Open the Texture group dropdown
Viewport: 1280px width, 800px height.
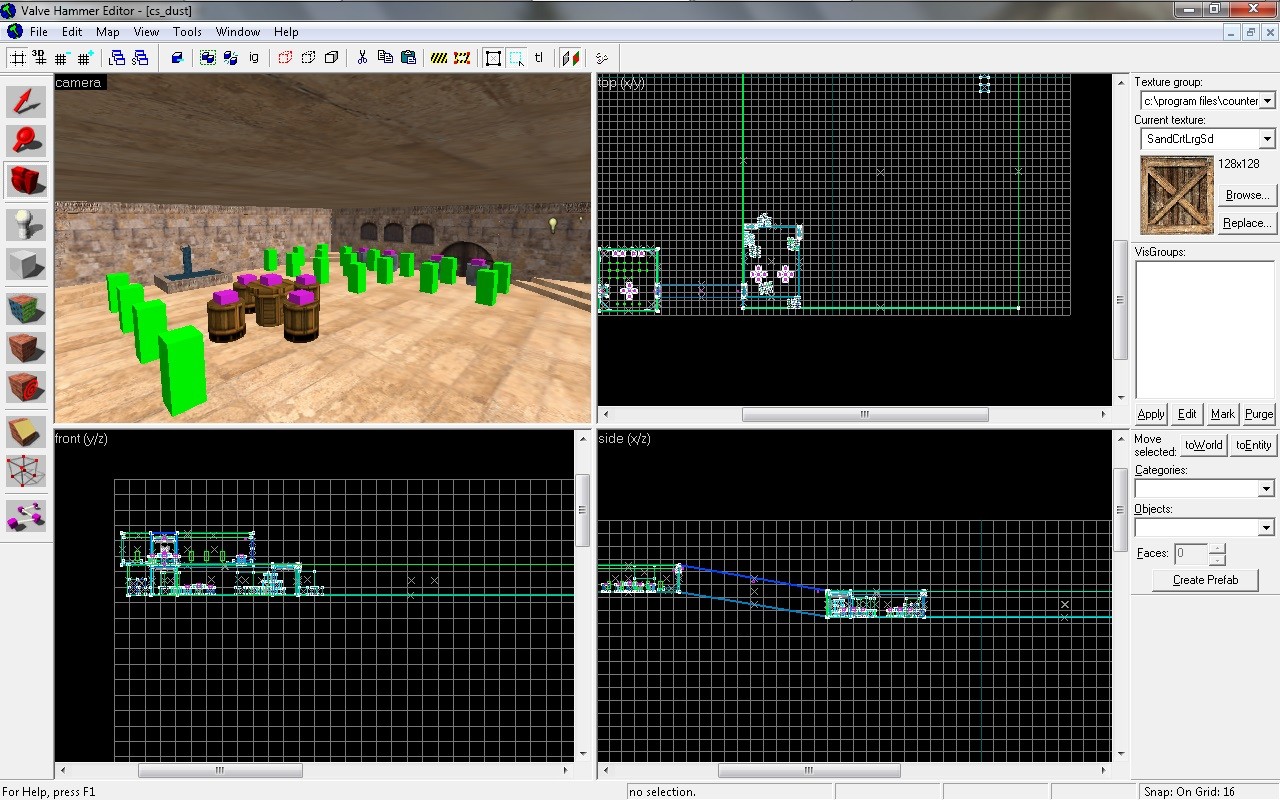[x=1267, y=100]
